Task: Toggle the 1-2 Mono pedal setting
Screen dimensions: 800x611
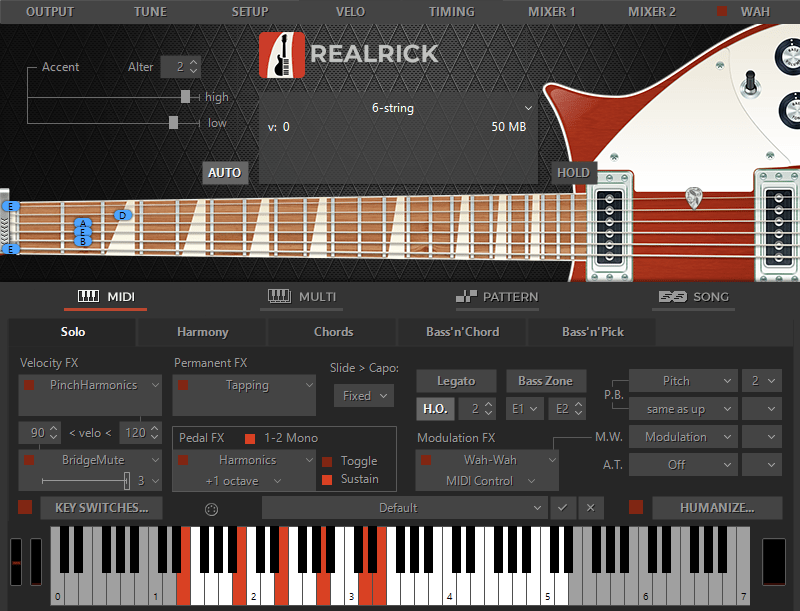Action: pos(249,436)
